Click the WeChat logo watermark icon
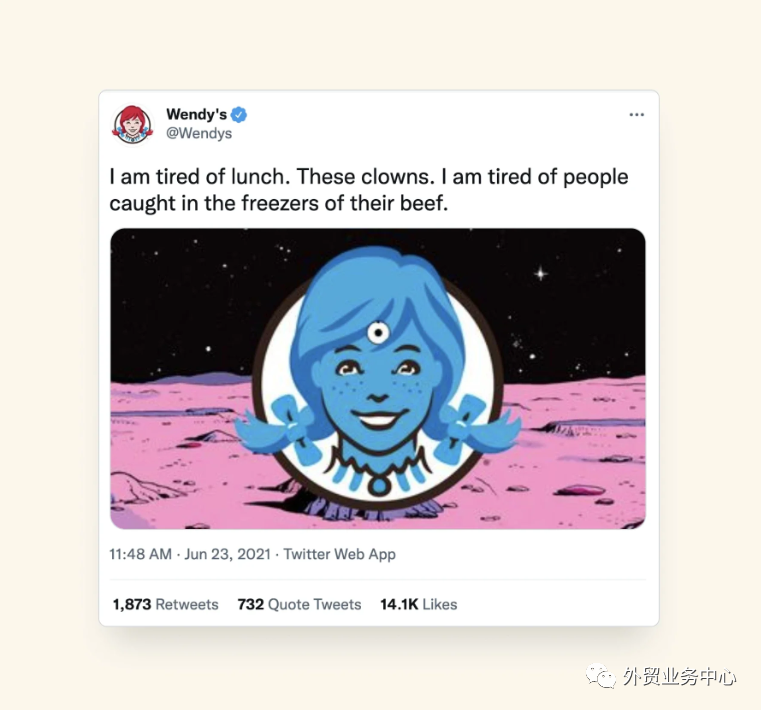 point(601,676)
